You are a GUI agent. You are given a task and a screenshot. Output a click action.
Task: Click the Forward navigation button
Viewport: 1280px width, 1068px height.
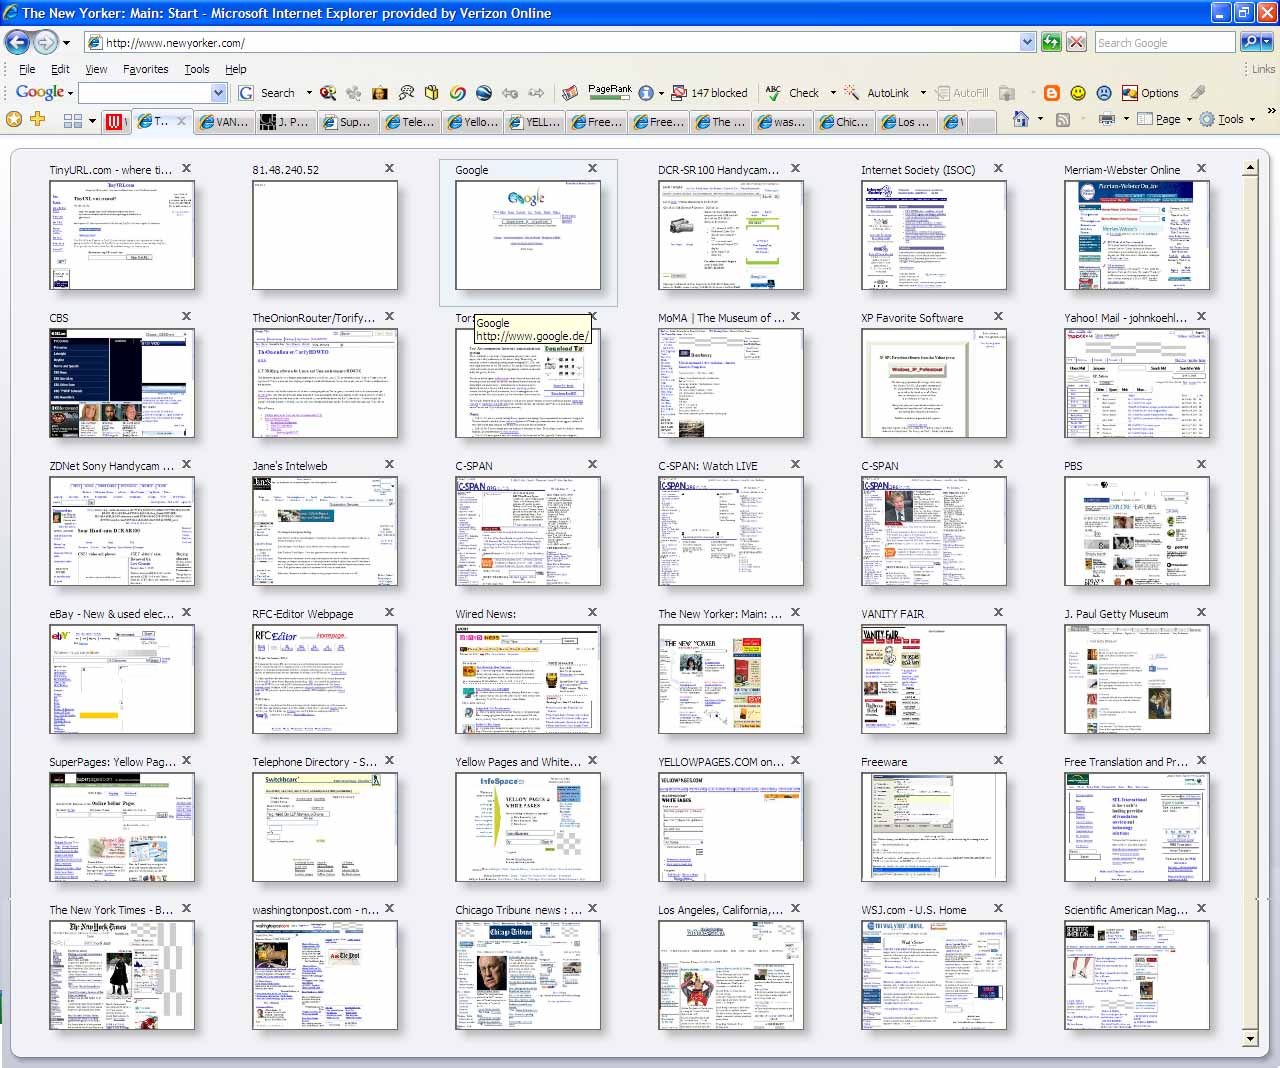coord(45,42)
